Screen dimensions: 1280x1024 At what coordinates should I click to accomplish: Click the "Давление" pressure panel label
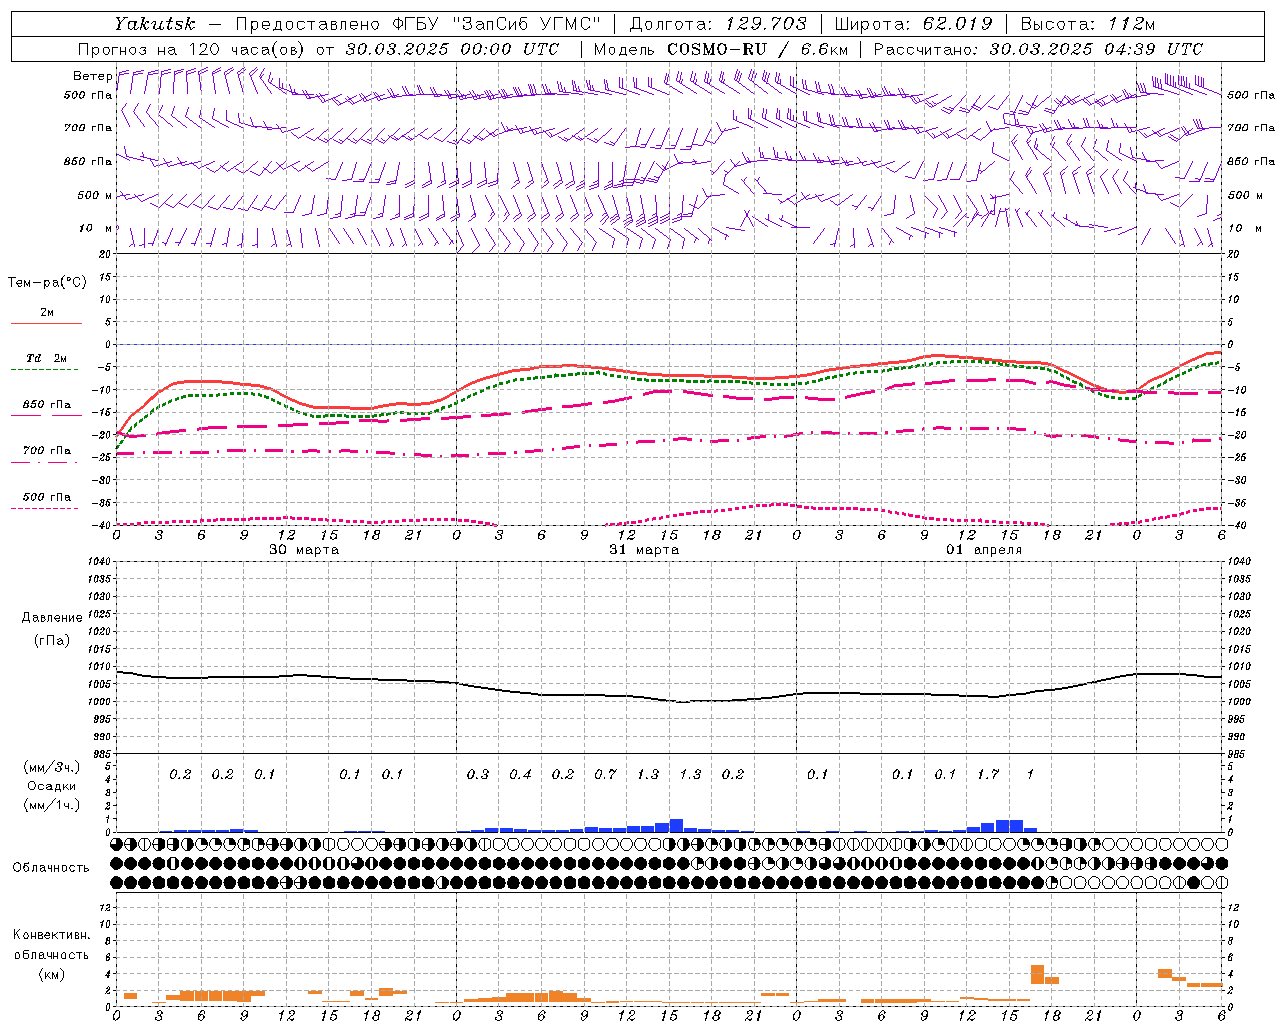(52, 618)
